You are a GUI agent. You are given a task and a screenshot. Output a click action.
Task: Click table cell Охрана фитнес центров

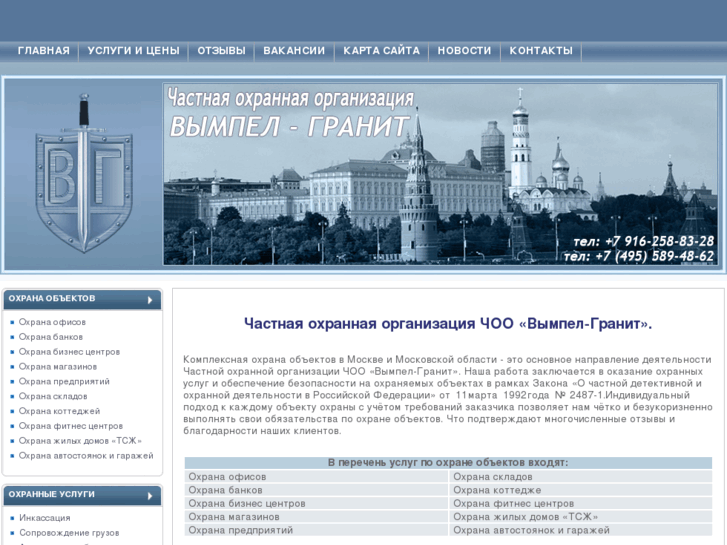click(x=580, y=503)
